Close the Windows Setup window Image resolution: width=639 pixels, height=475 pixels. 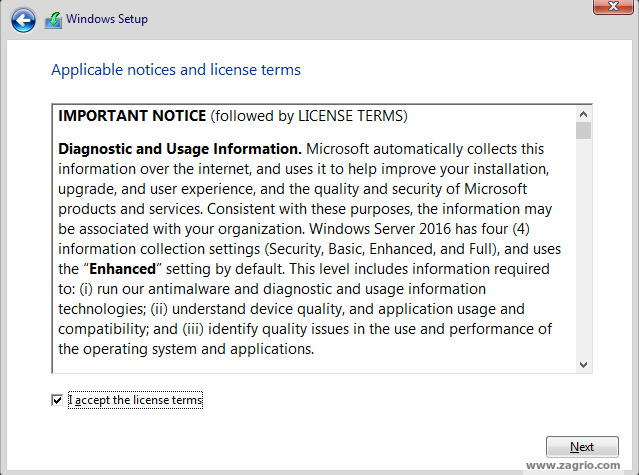click(613, 7)
